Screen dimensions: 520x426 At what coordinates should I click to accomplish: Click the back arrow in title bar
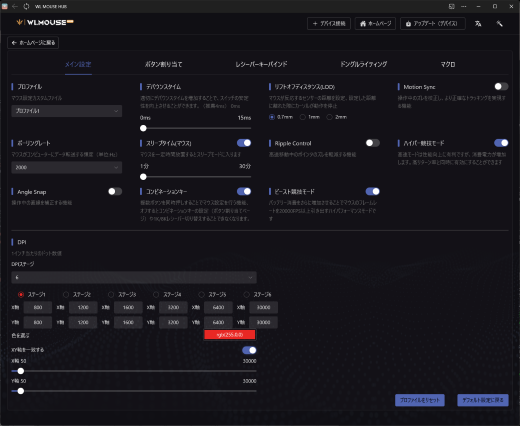point(15,6)
